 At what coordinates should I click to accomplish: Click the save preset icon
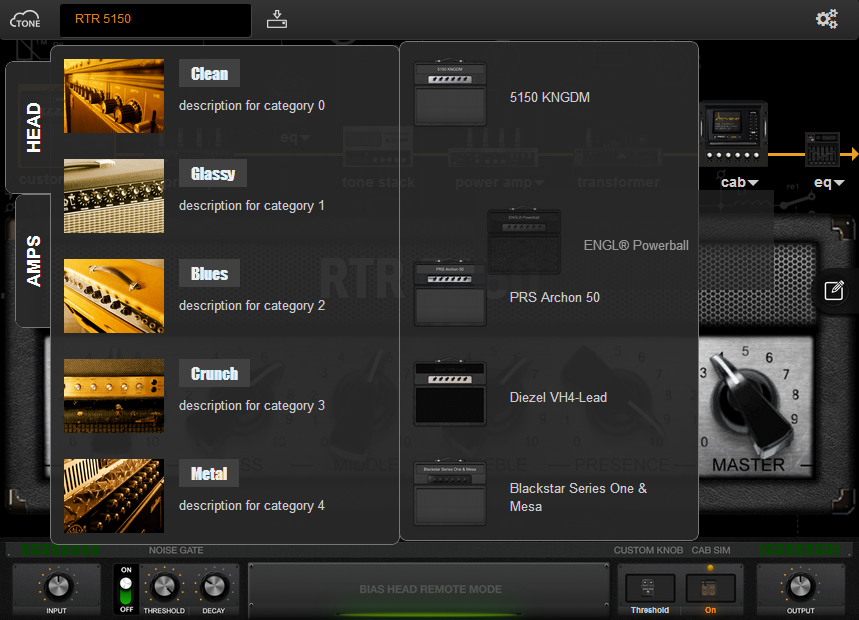[277, 19]
